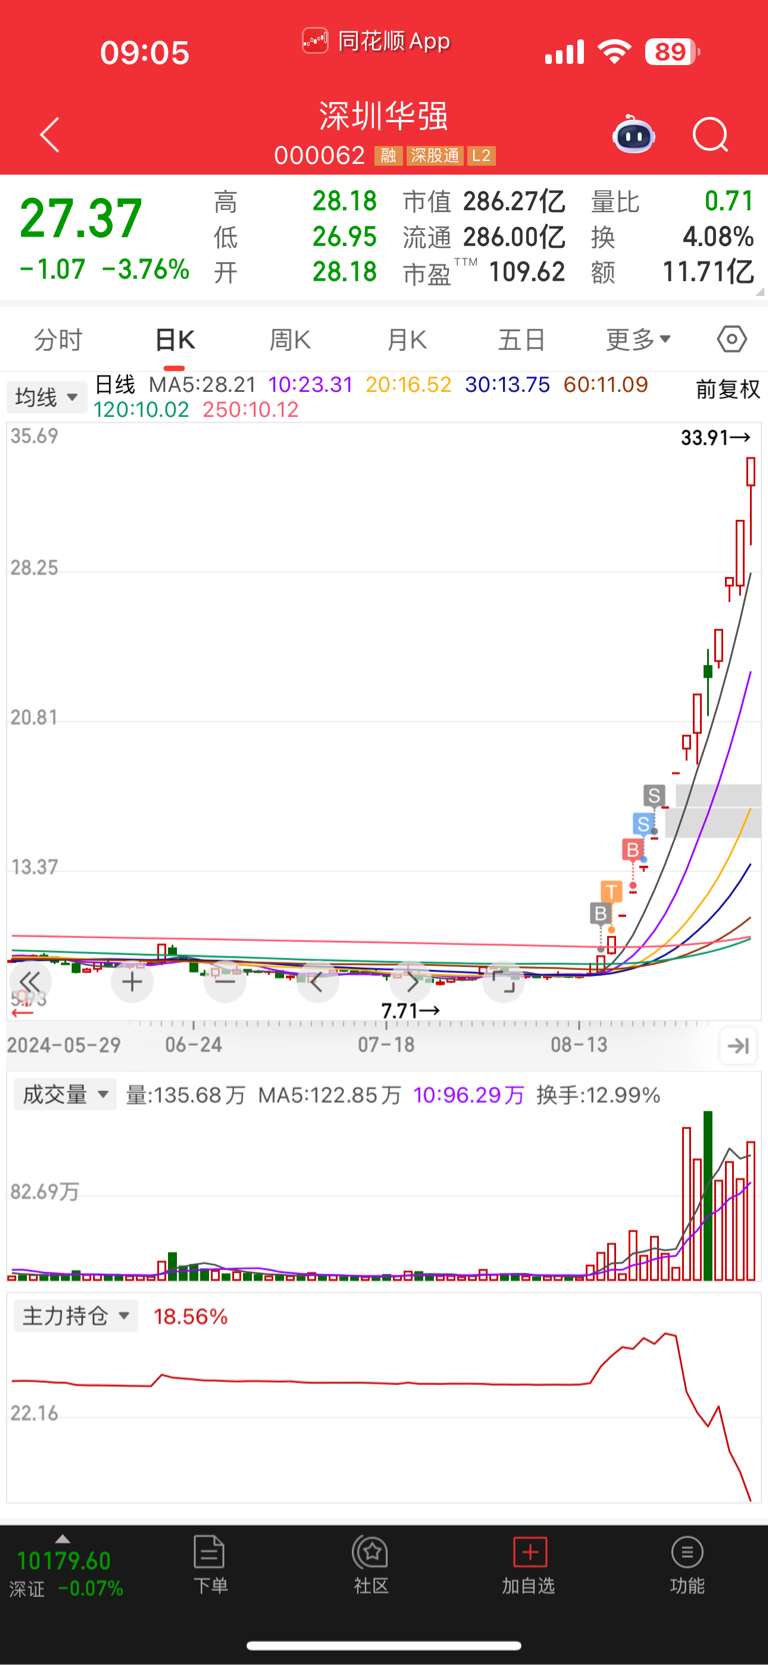
Task: Tap current price 27.37
Action: click(81, 218)
